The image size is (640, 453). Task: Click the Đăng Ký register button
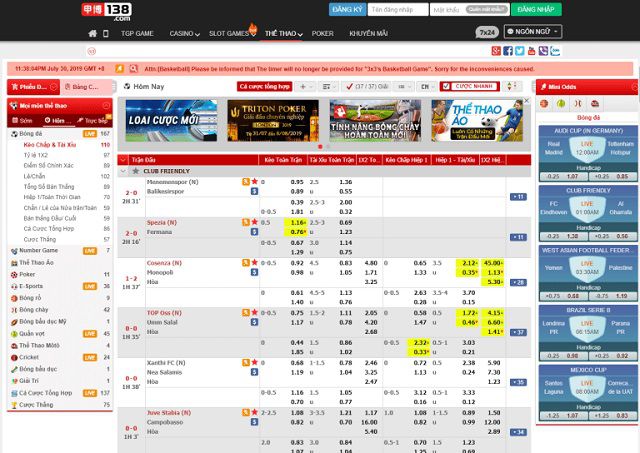(x=347, y=9)
